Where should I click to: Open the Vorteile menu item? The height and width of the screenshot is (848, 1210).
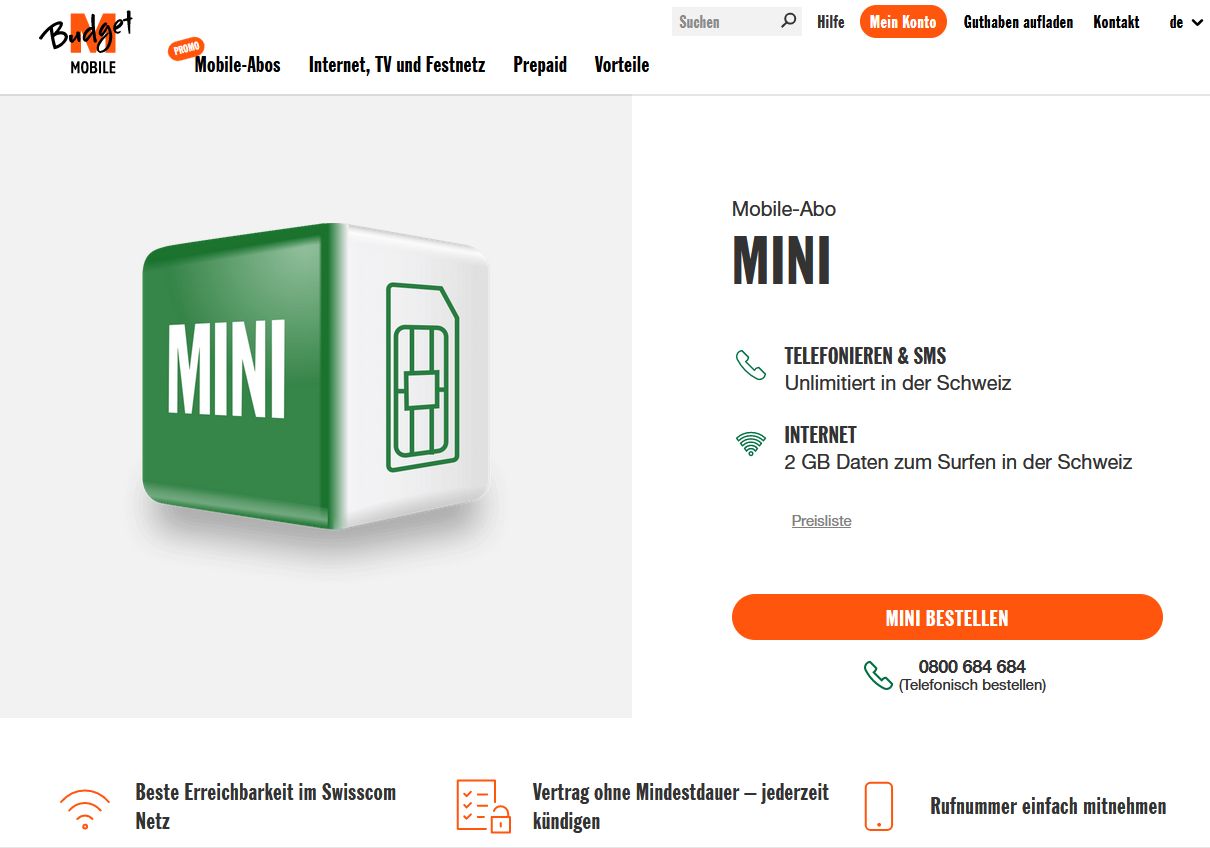[x=622, y=64]
